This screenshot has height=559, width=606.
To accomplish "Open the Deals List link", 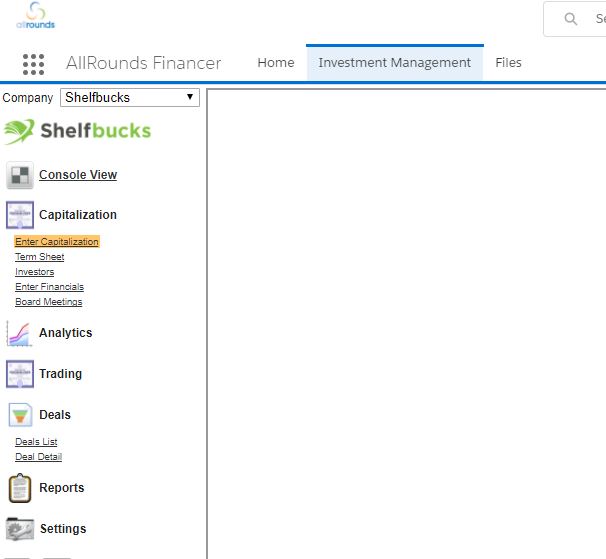I will 36,441.
